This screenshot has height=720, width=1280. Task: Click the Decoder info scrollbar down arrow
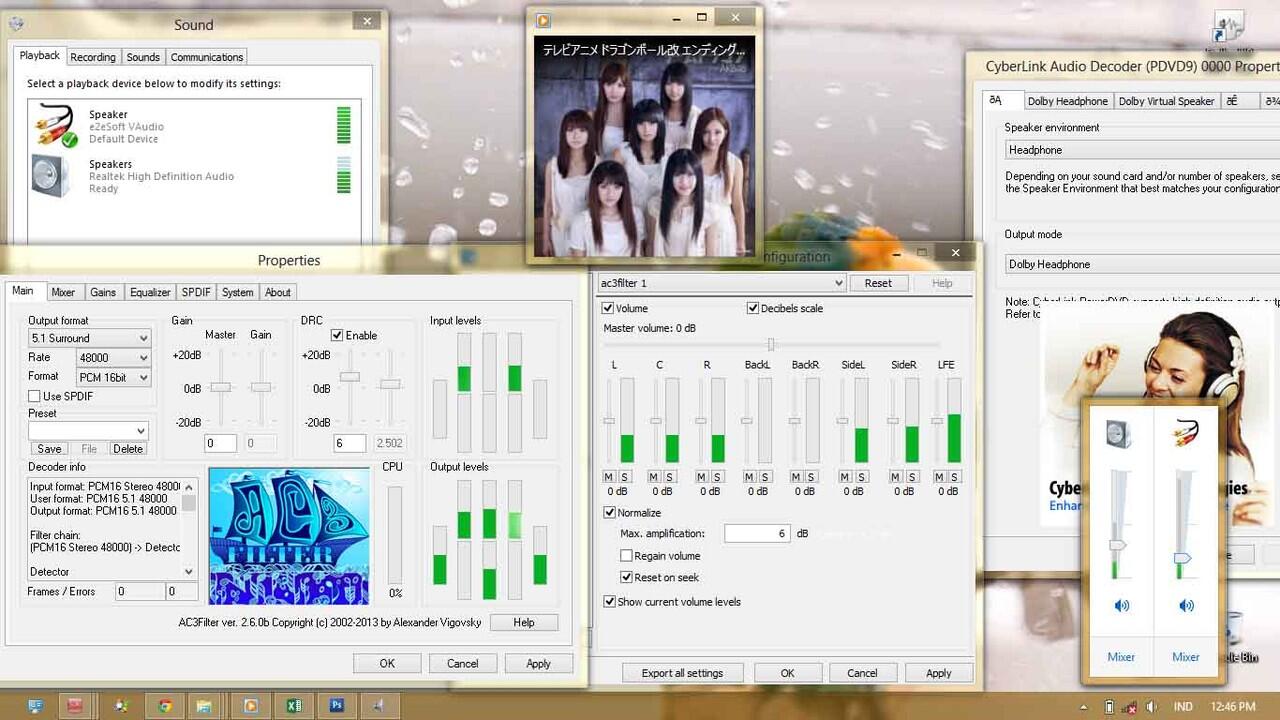coord(189,571)
